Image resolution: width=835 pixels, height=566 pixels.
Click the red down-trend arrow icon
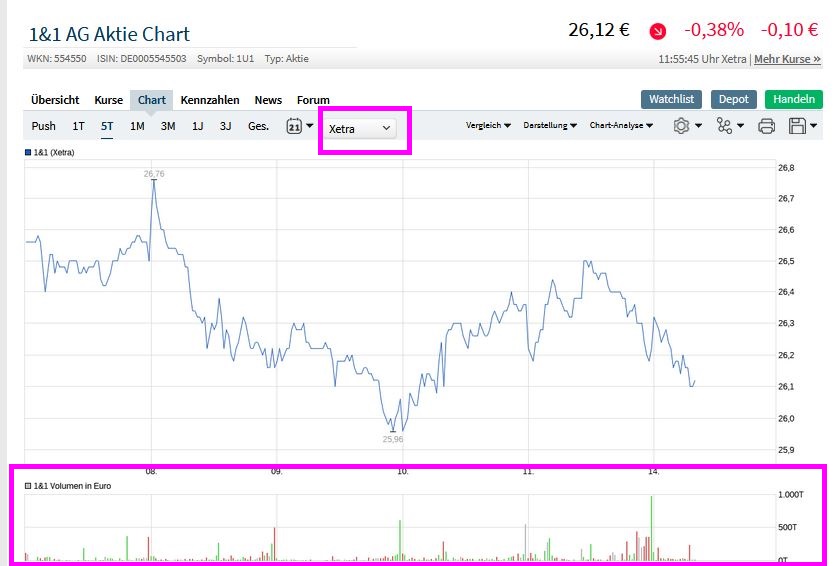[658, 31]
